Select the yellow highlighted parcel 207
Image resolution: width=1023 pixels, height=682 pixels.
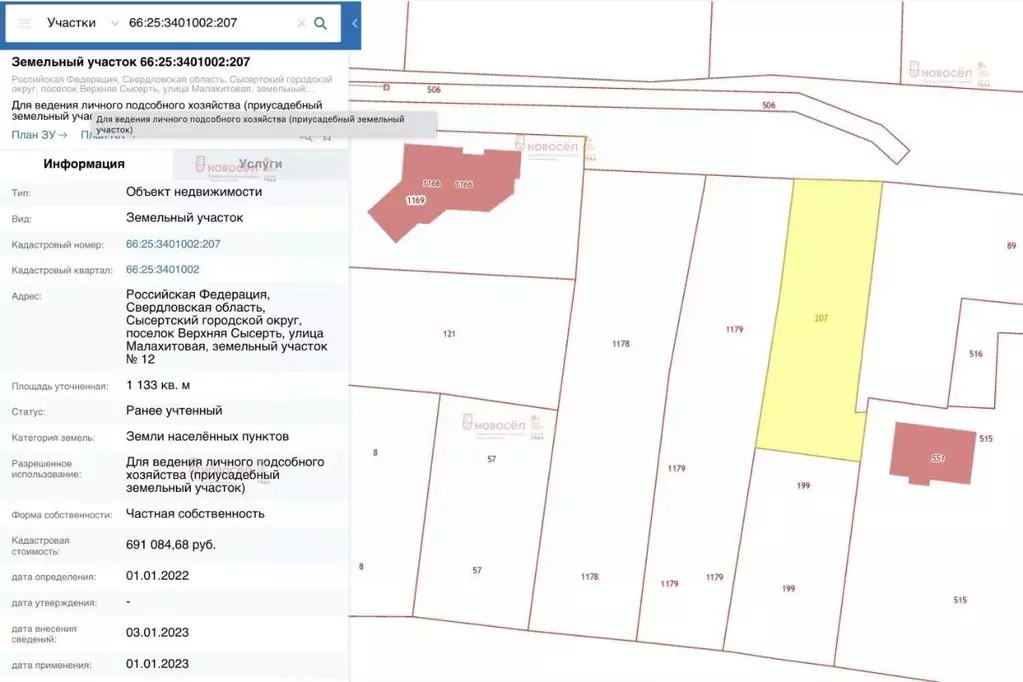click(x=821, y=318)
